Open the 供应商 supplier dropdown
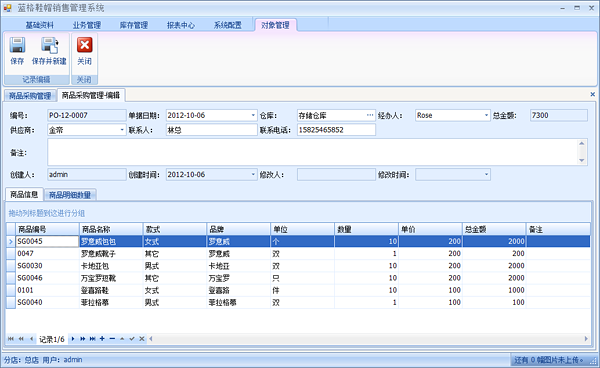600x368 pixels. [122, 130]
